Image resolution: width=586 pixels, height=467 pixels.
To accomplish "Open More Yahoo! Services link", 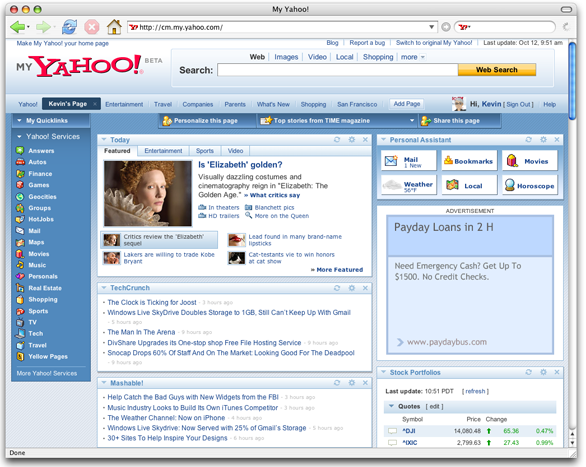I will [47, 373].
